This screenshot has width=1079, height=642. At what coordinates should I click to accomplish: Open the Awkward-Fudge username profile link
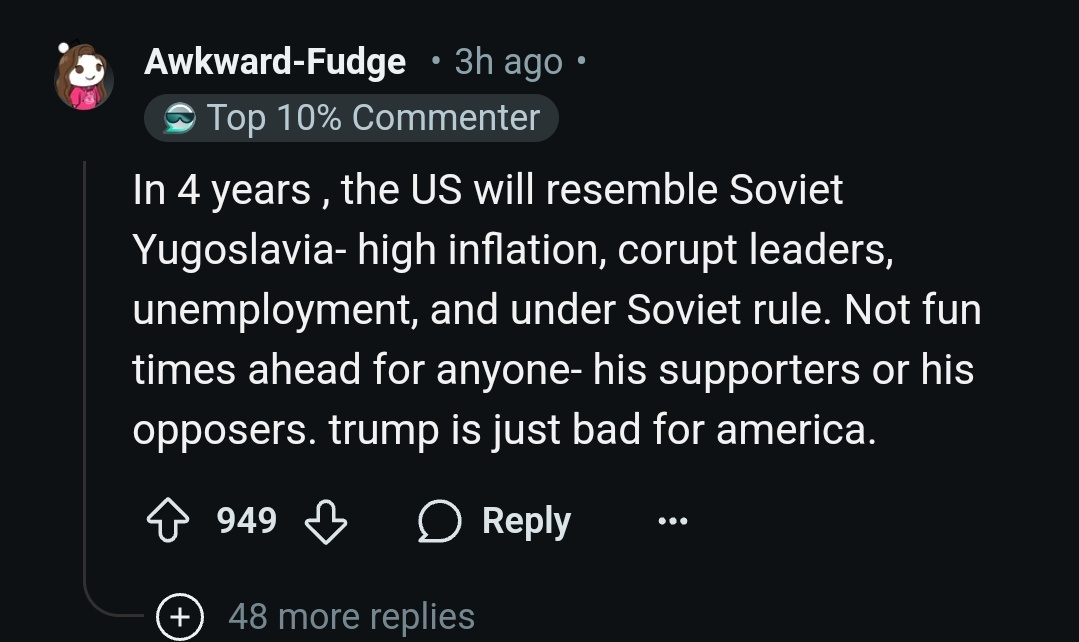(x=275, y=62)
